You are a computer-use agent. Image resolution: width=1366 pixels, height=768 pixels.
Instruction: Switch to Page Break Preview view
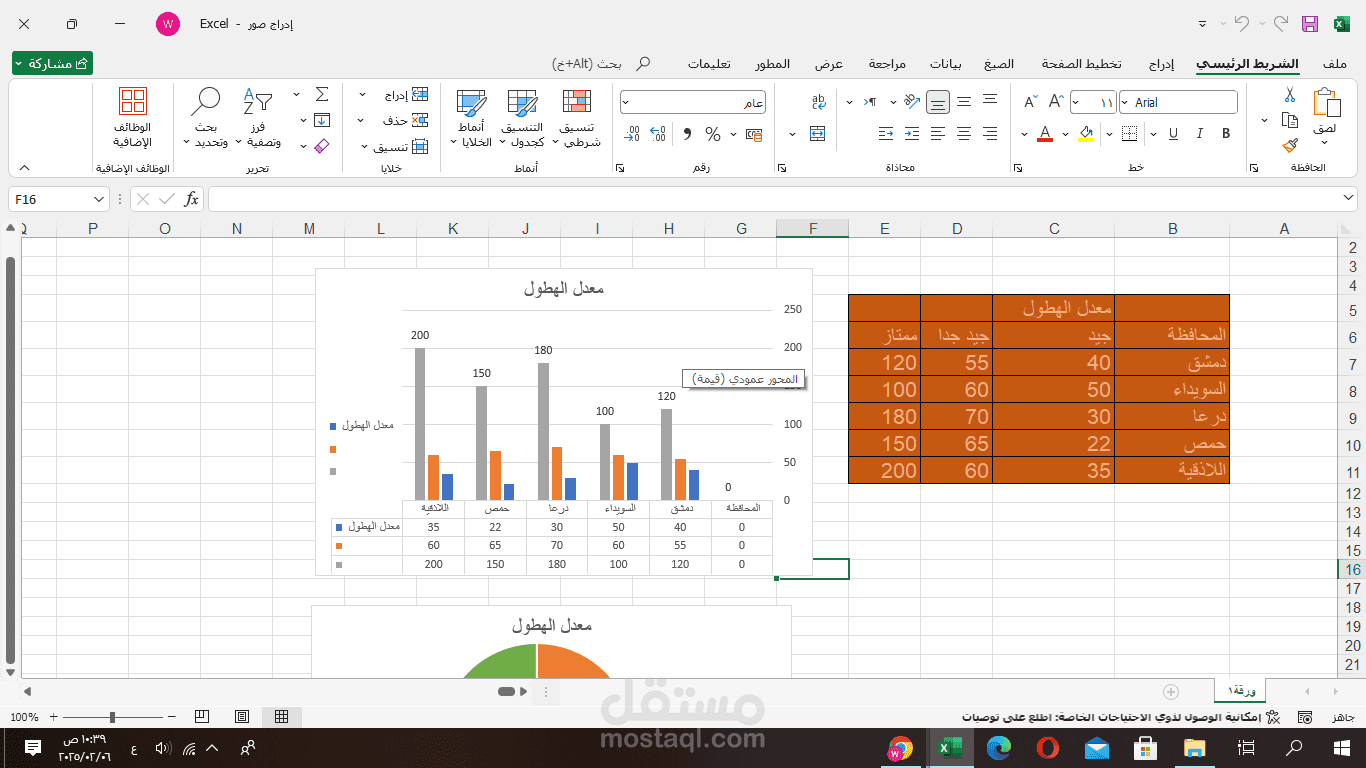pos(202,717)
